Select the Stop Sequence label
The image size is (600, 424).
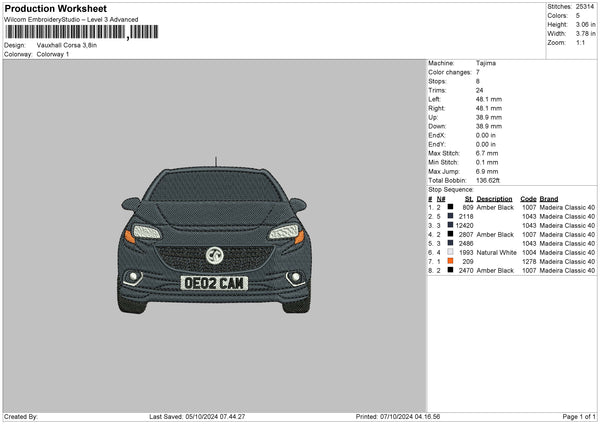point(451,188)
